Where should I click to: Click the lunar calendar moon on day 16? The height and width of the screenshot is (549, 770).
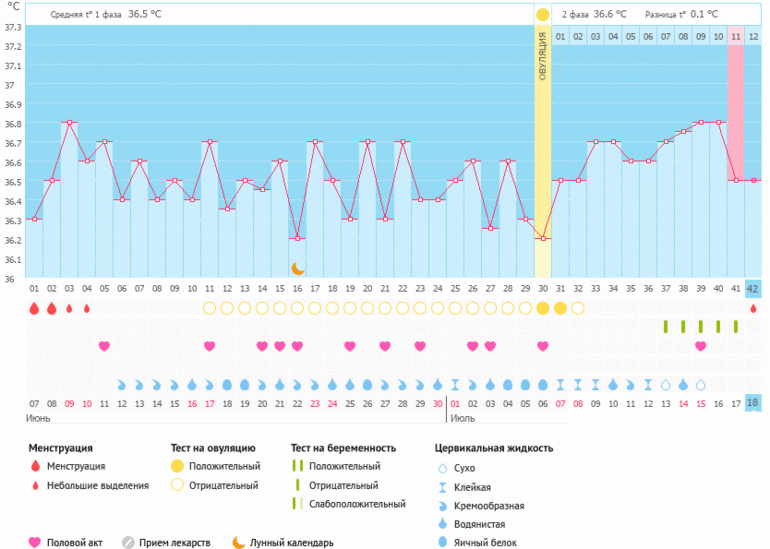pos(297,268)
